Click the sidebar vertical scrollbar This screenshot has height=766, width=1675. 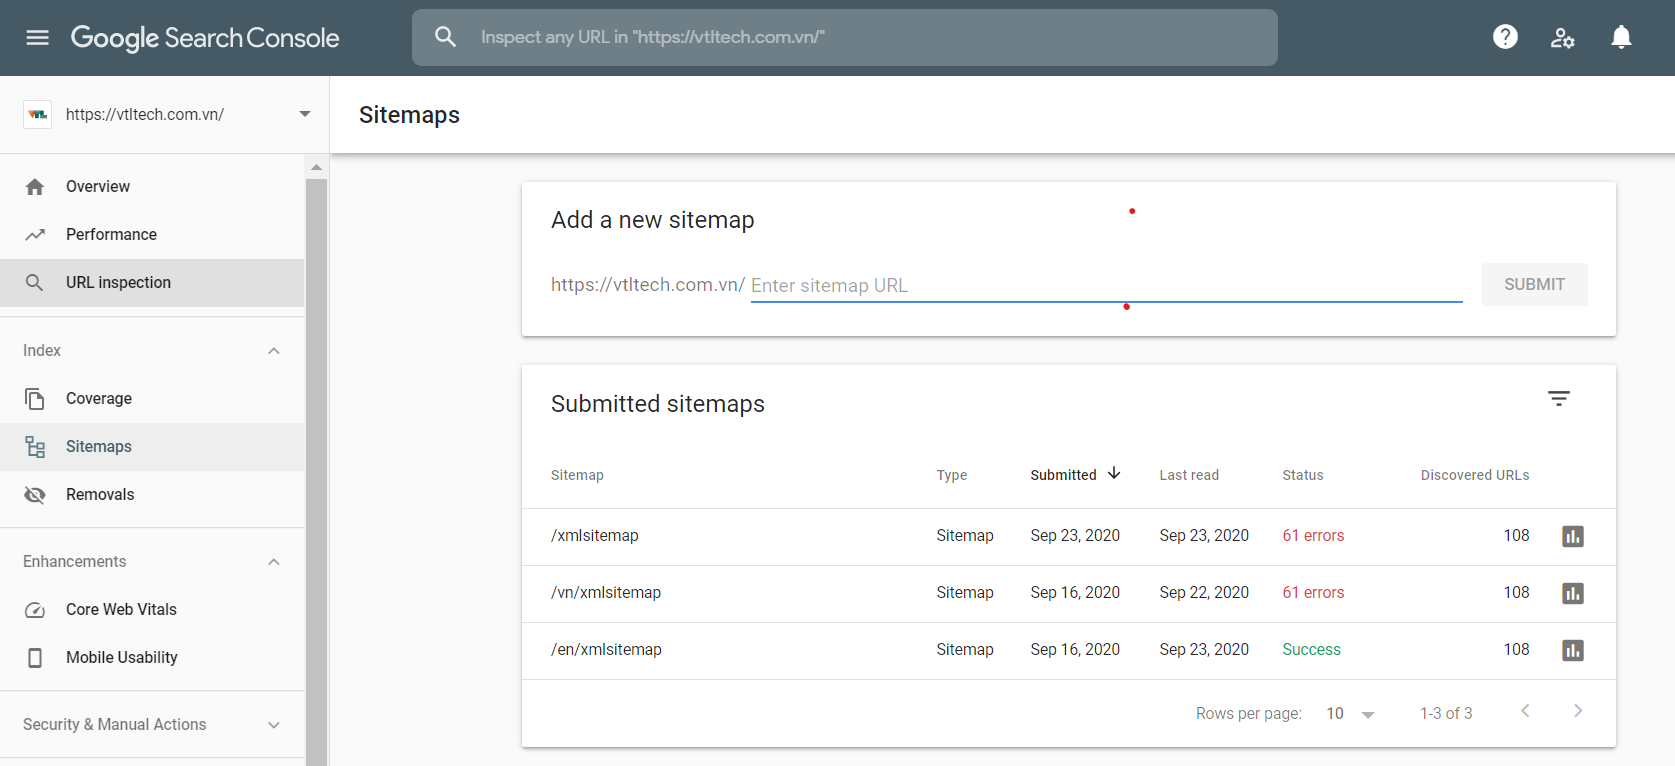[x=316, y=472]
